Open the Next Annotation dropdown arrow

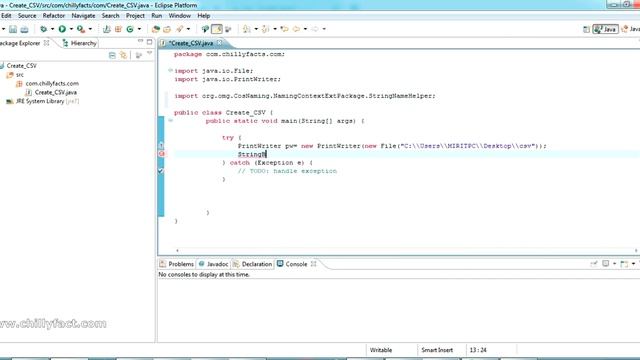[x=256, y=29]
